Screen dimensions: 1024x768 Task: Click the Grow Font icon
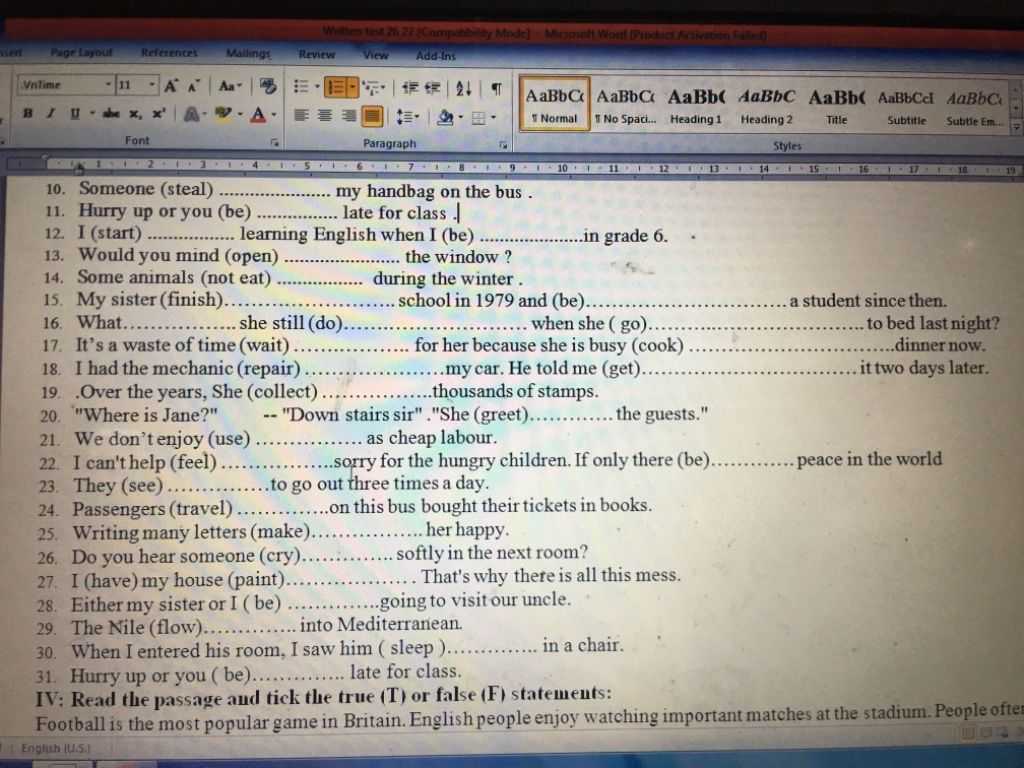170,86
